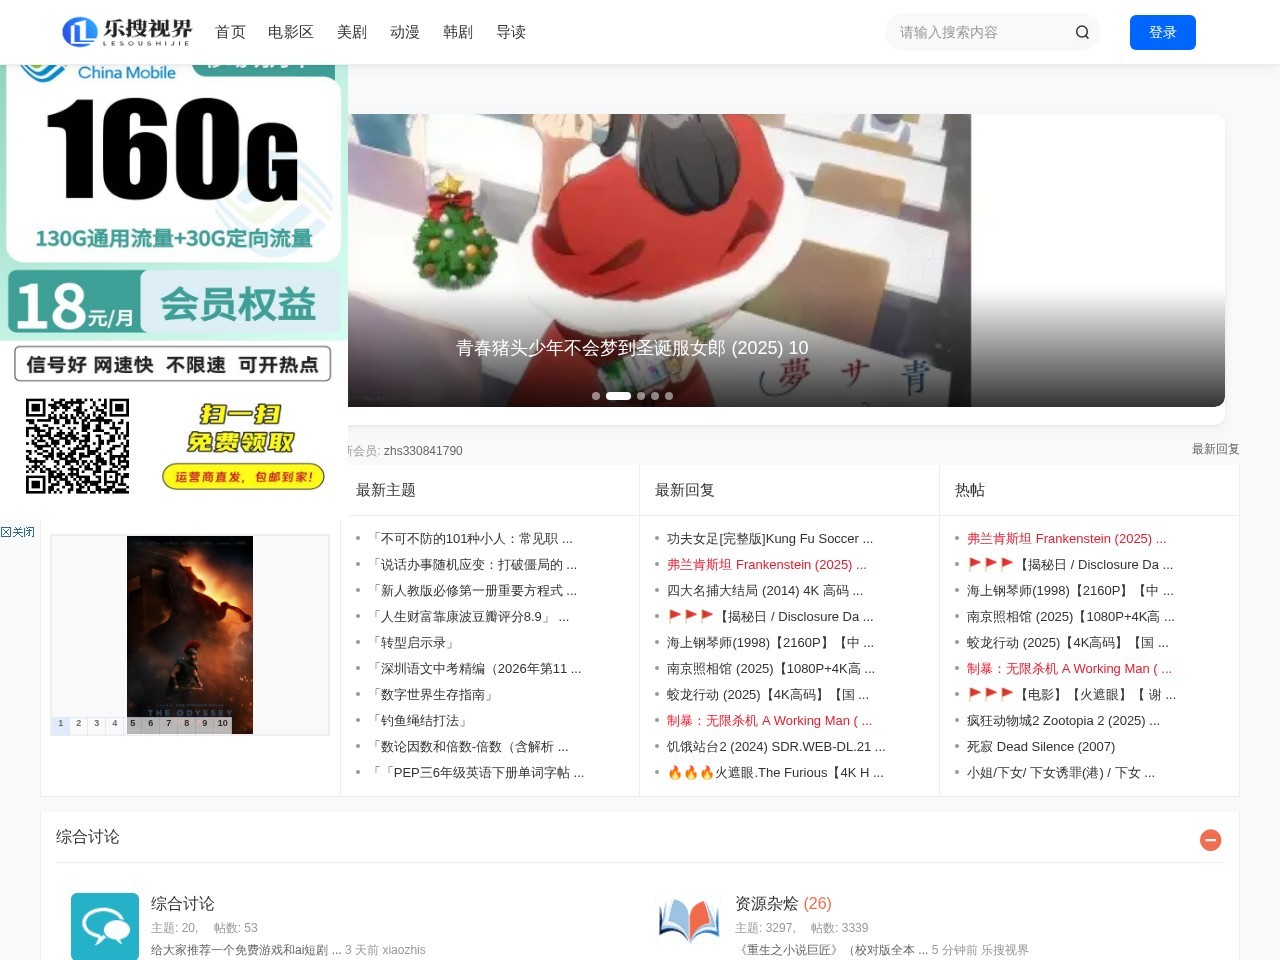Select the 热帖 column header
Screen dimensions: 1280x960
[970, 490]
